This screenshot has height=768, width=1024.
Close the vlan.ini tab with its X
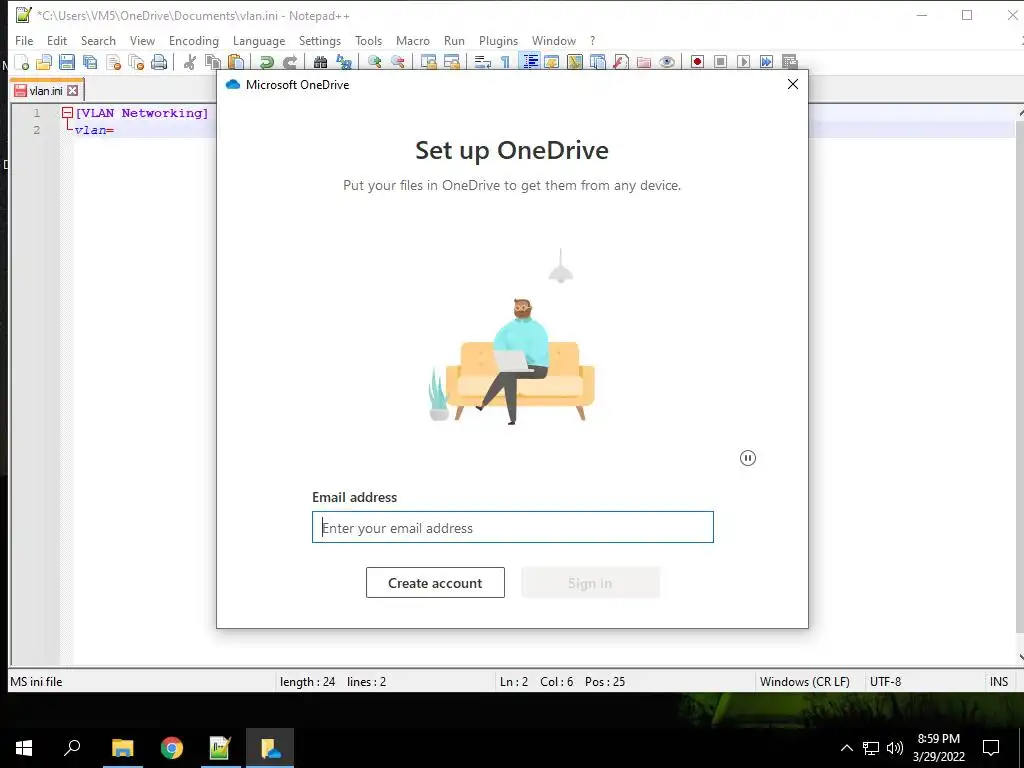pyautogui.click(x=73, y=90)
